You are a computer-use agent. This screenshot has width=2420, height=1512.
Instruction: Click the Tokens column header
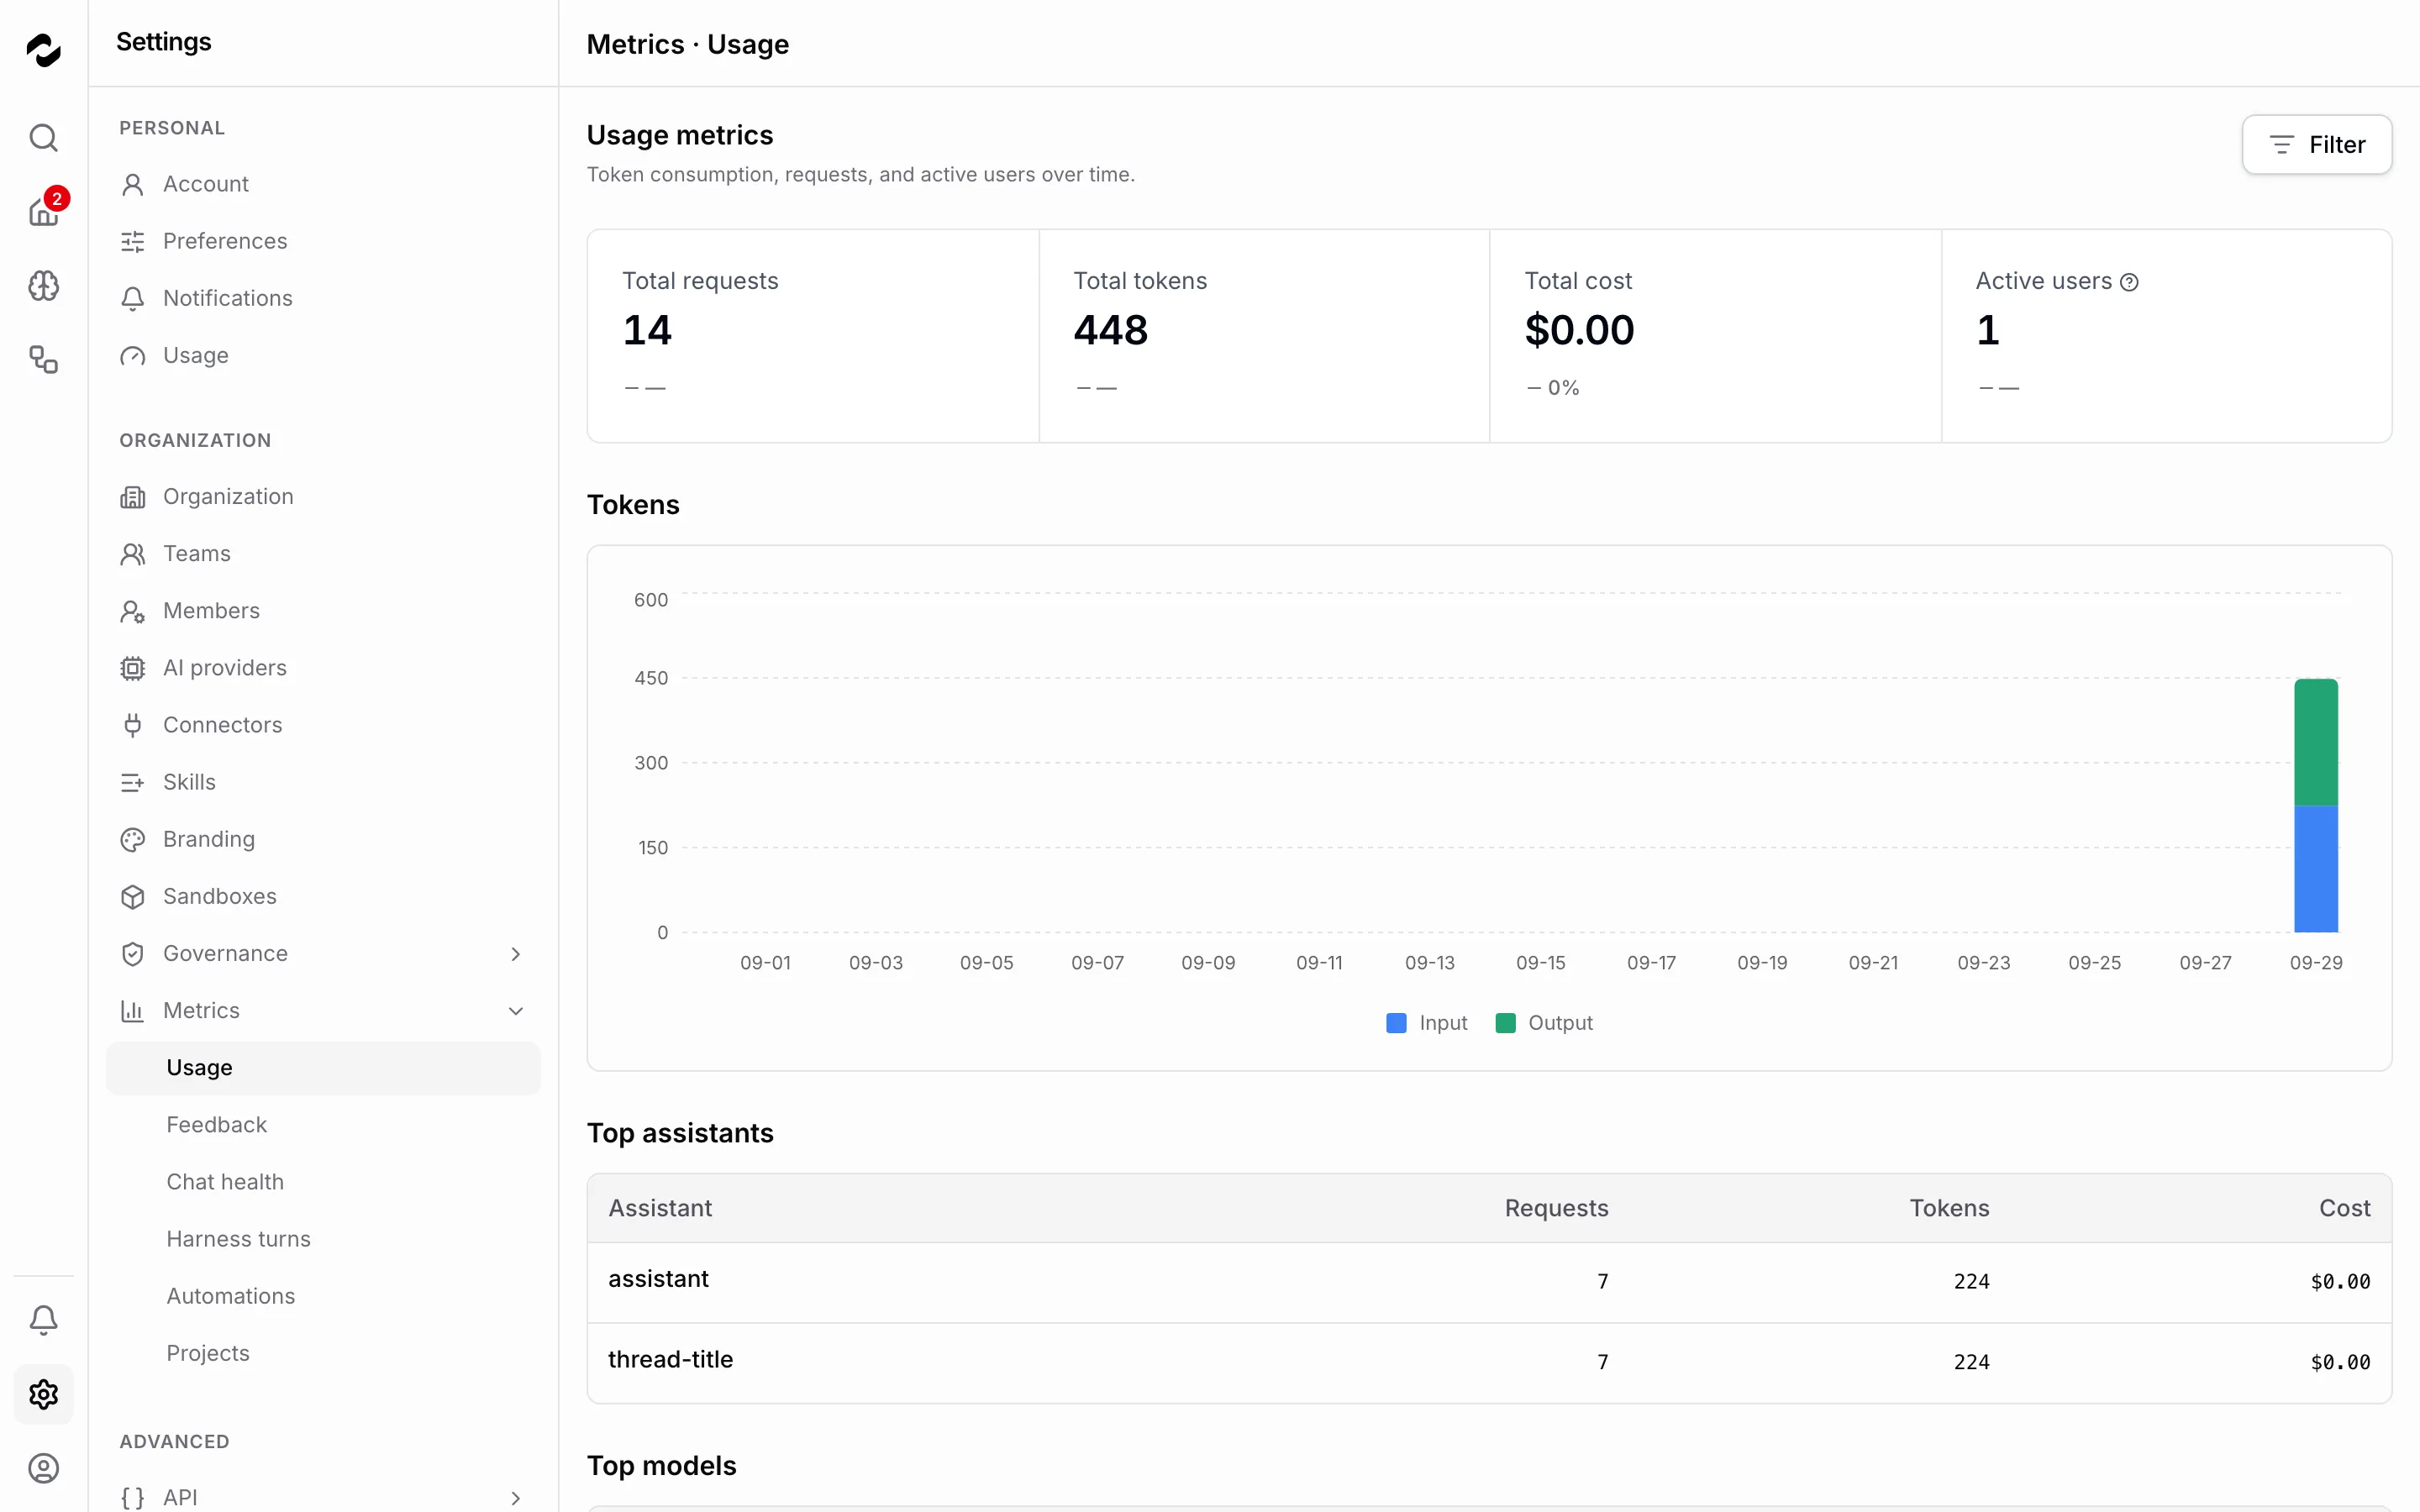pyautogui.click(x=1949, y=1208)
